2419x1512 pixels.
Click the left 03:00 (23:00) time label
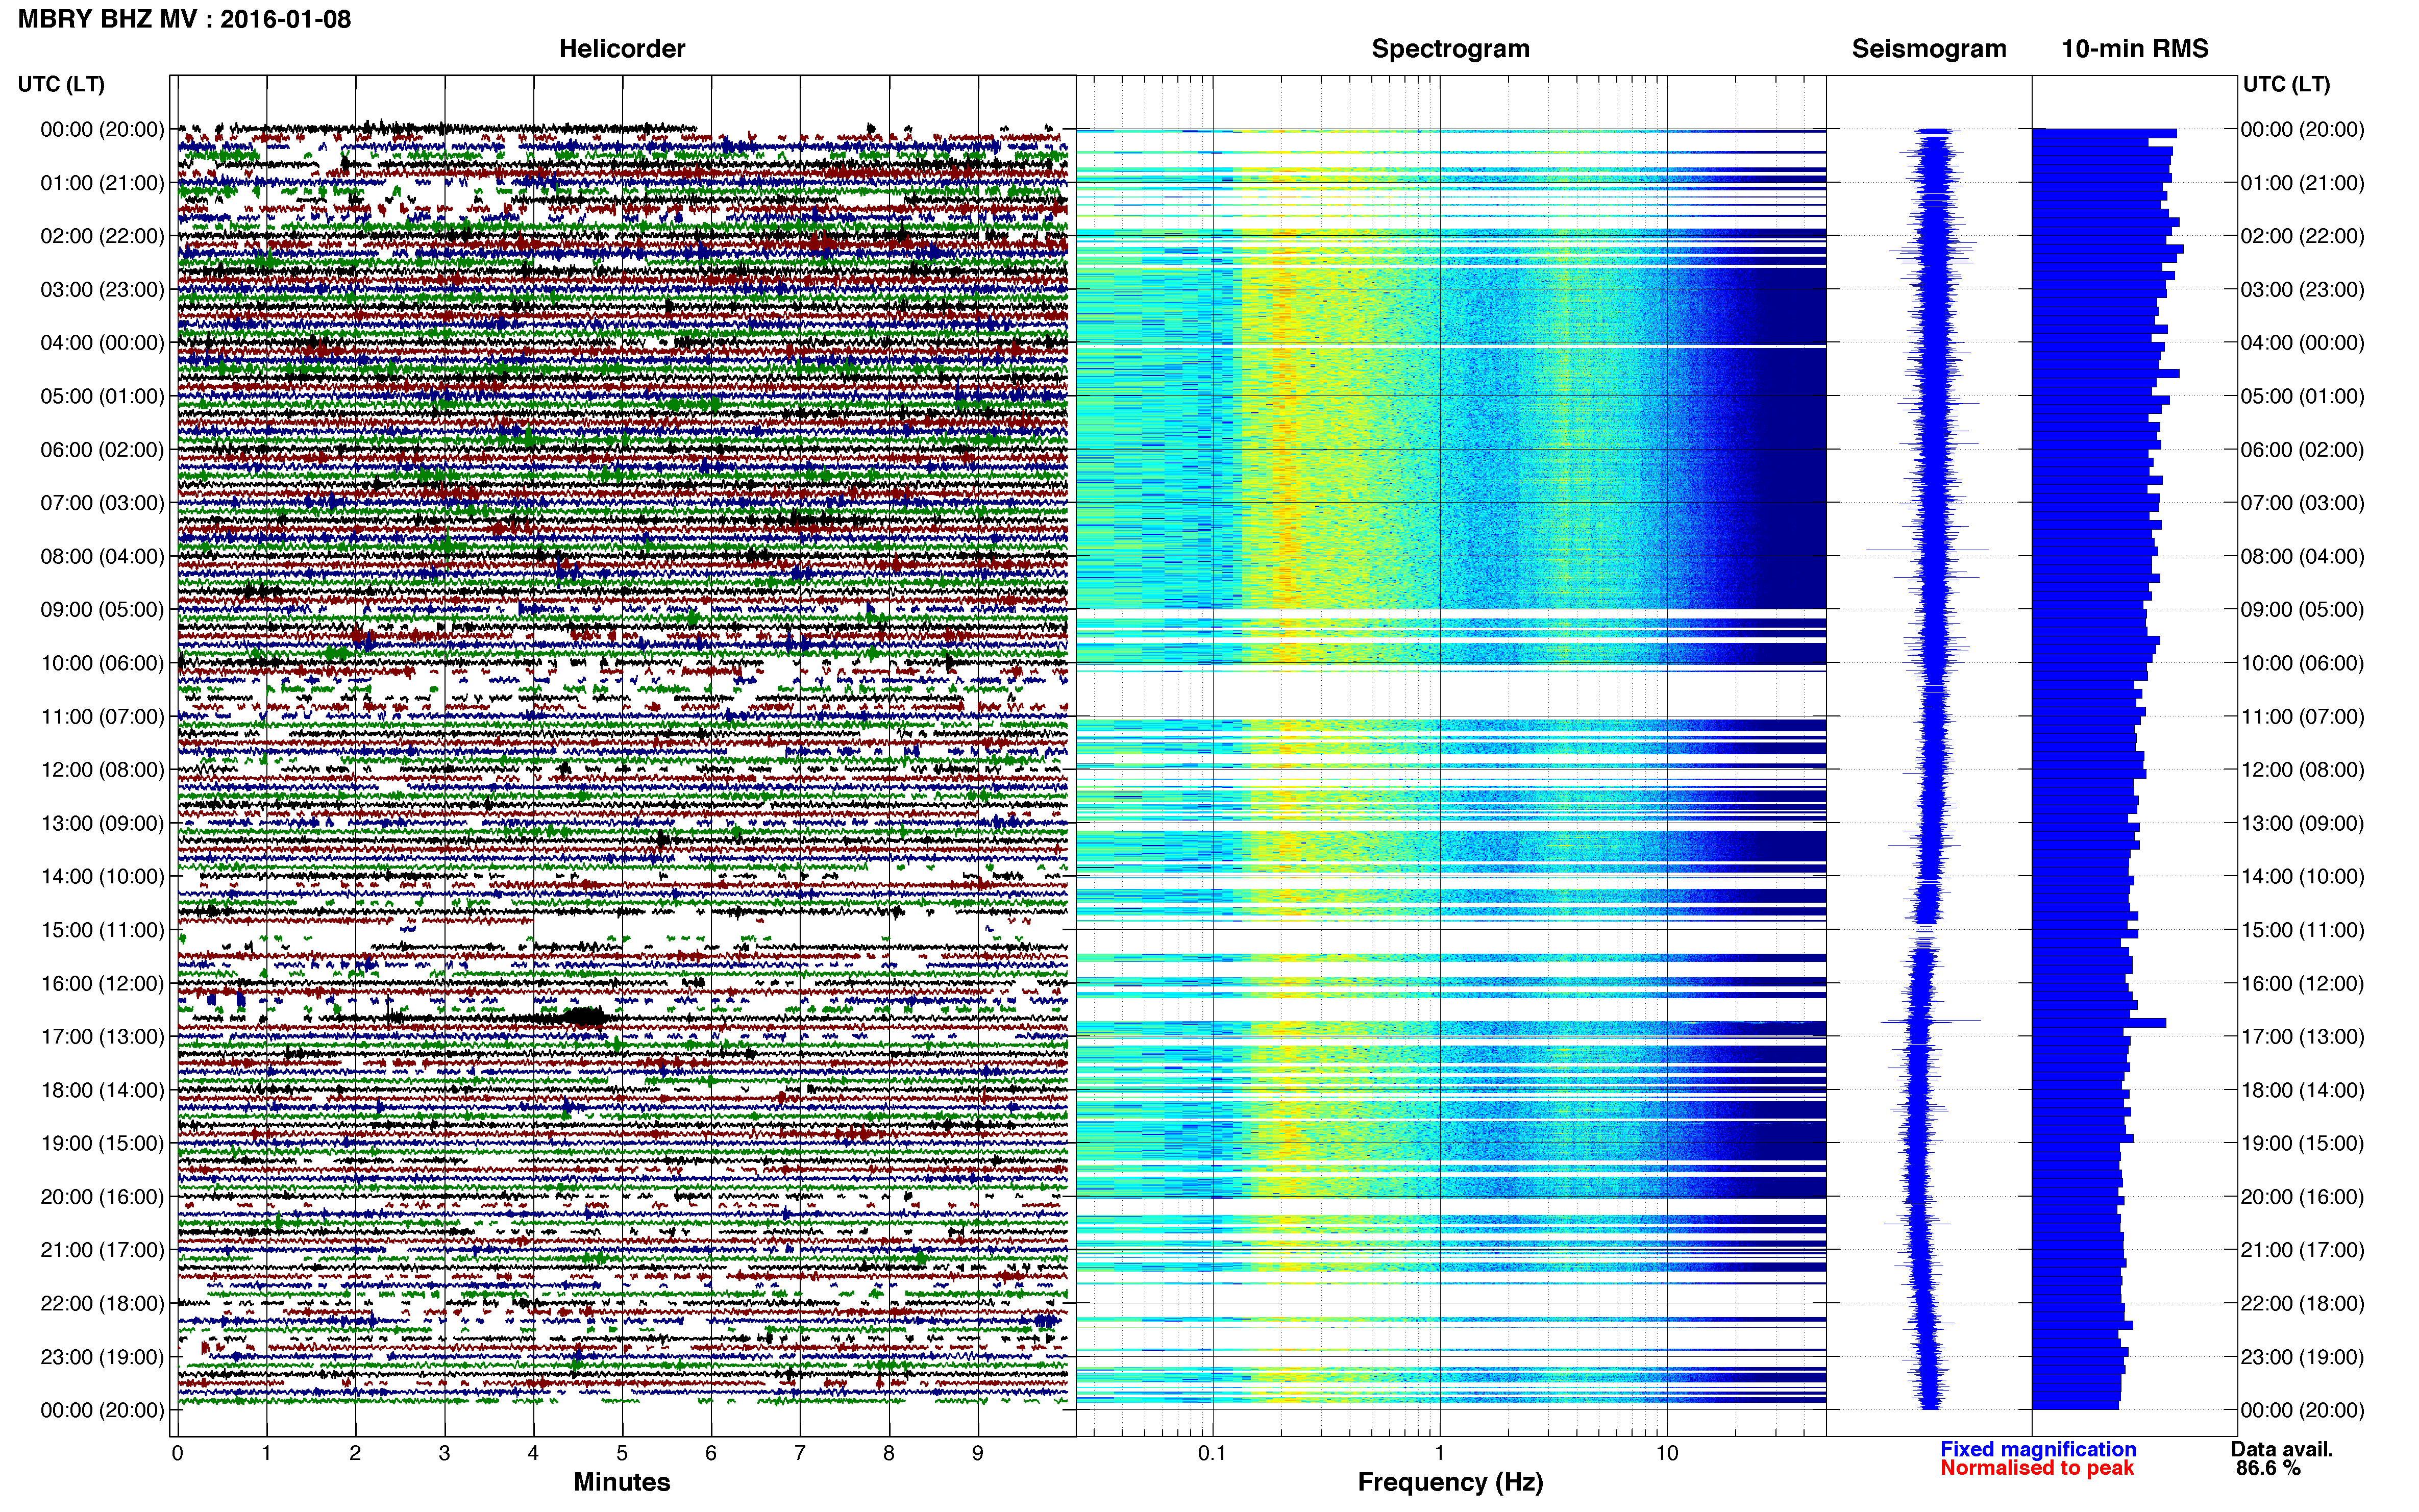102,289
